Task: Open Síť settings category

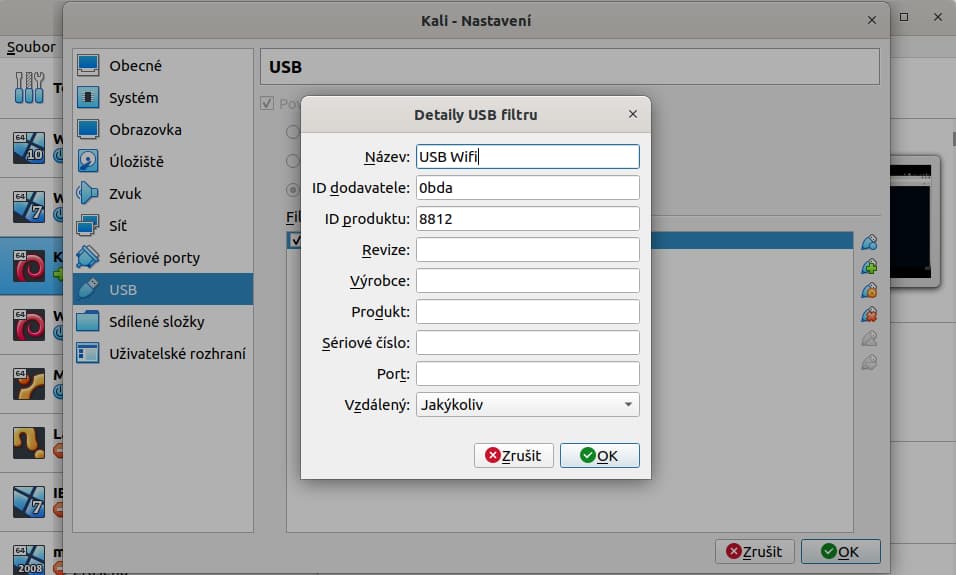Action: click(x=163, y=226)
